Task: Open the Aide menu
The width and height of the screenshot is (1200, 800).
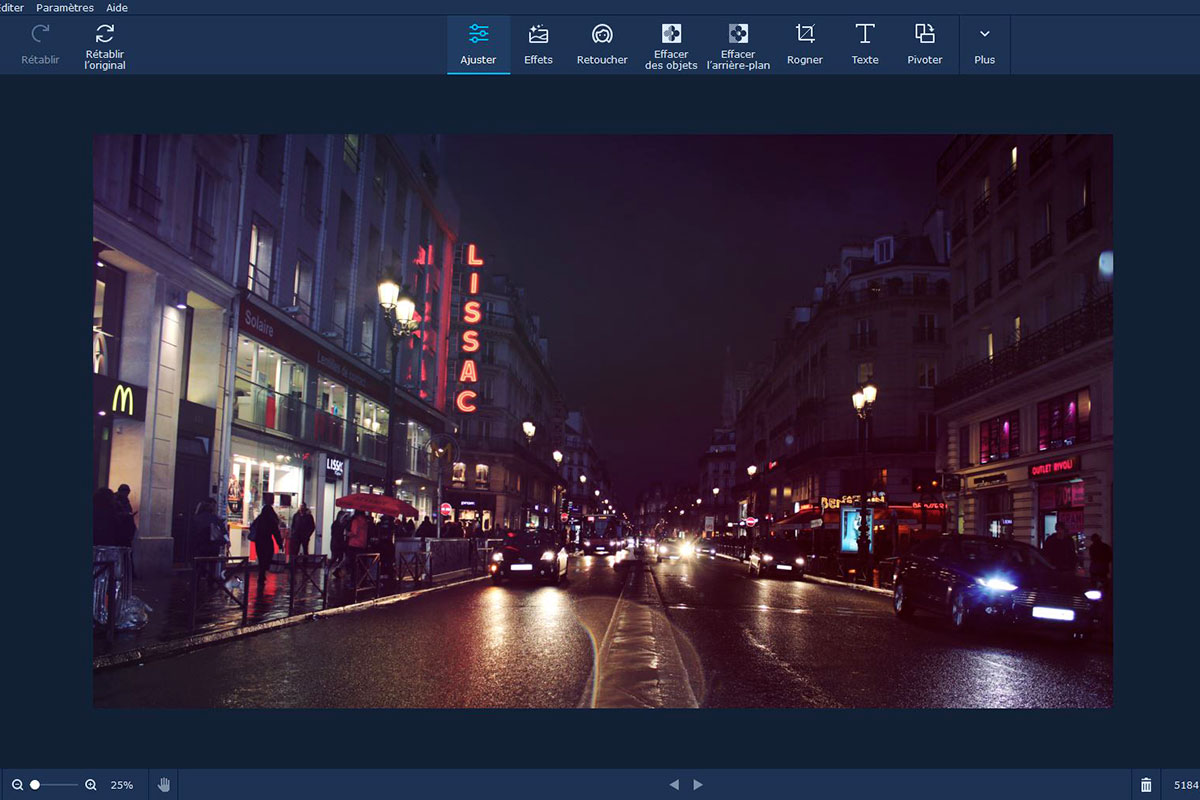Action: pos(117,7)
